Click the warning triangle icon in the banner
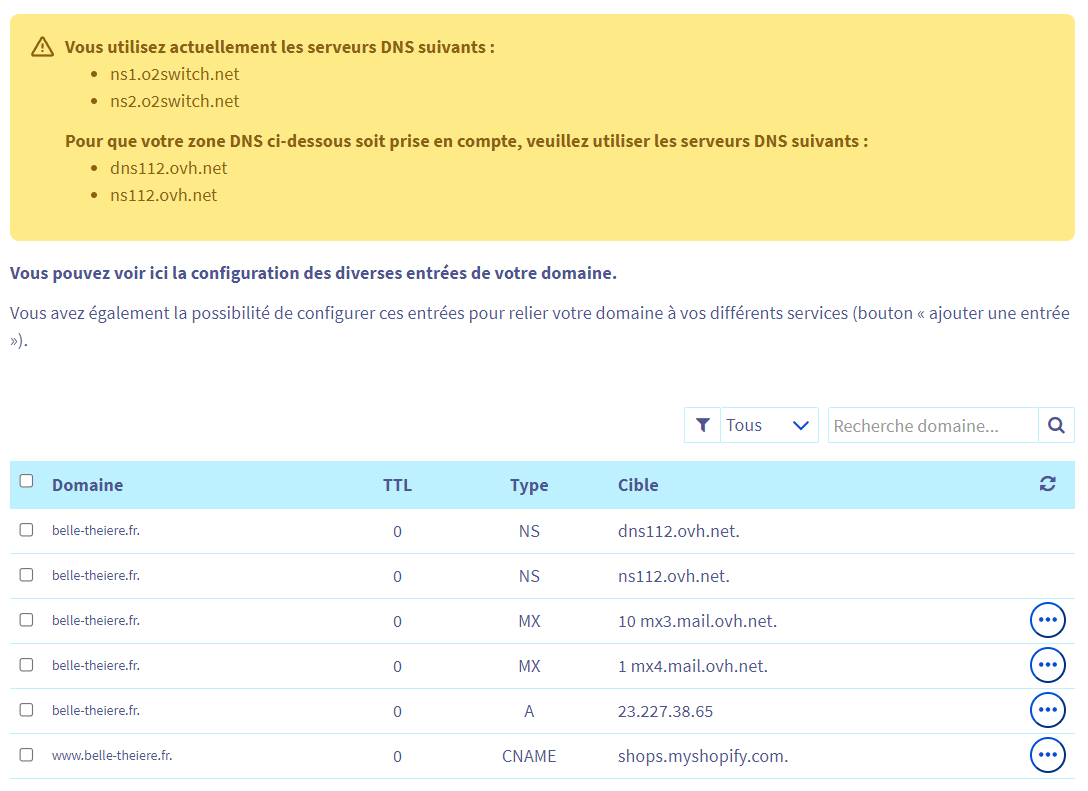Image resolution: width=1088 pixels, height=791 pixels. click(42, 47)
